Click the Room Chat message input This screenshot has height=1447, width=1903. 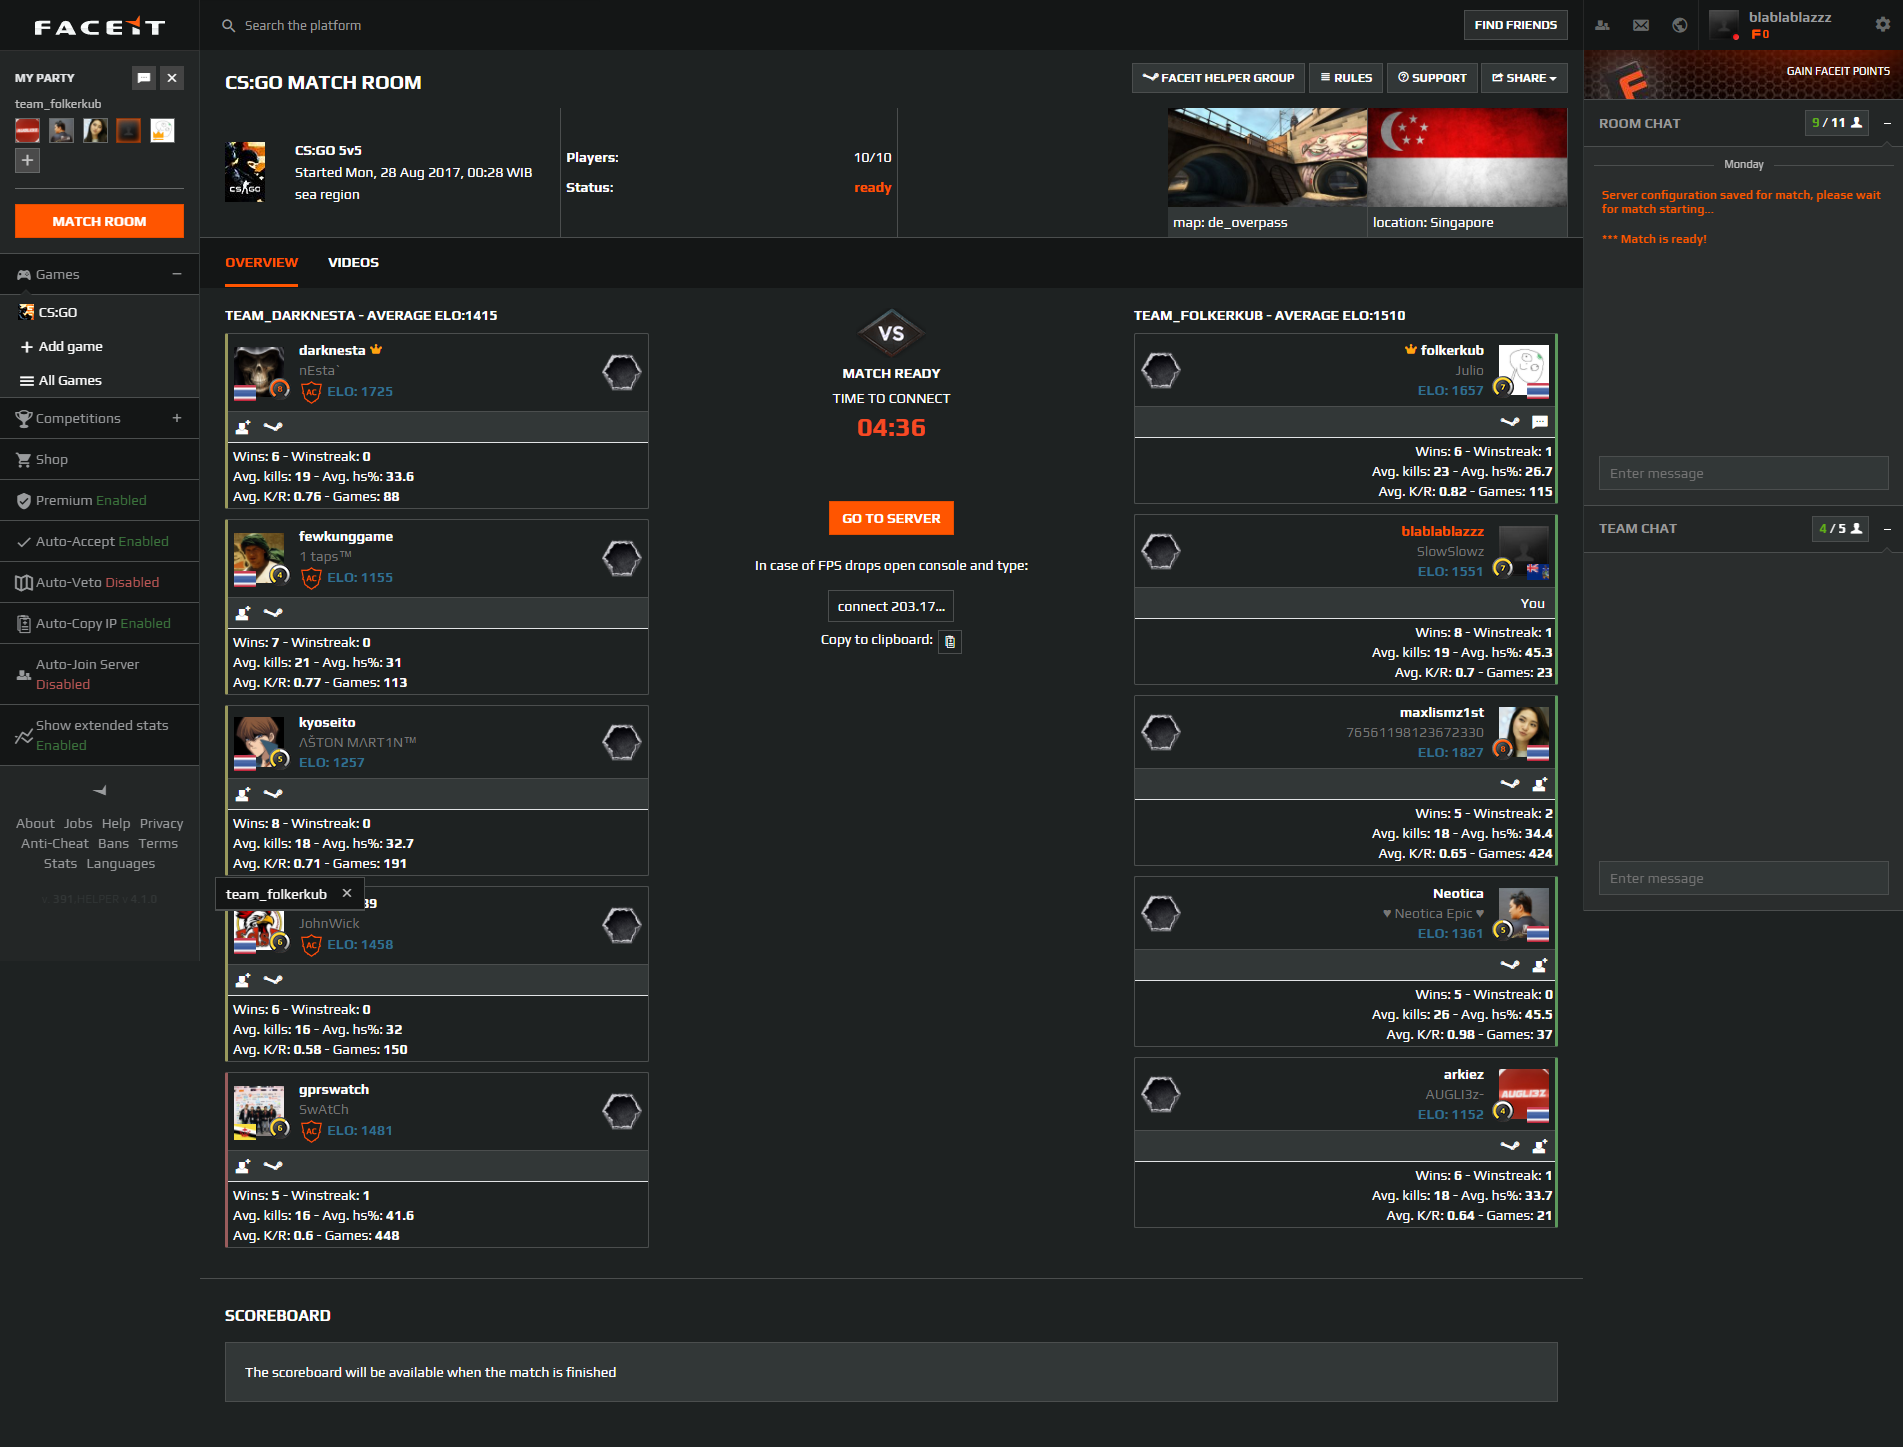click(x=1743, y=473)
